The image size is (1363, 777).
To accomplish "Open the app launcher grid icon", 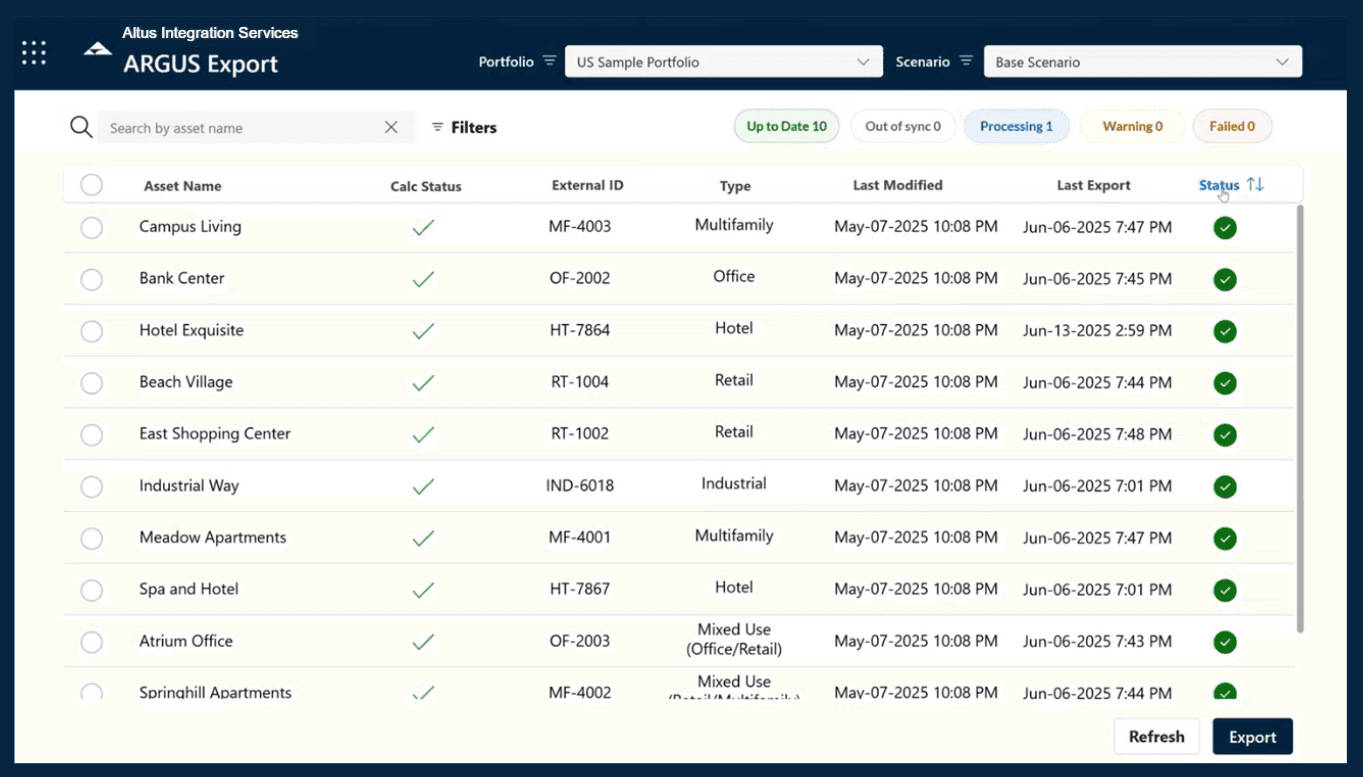I will coord(34,53).
